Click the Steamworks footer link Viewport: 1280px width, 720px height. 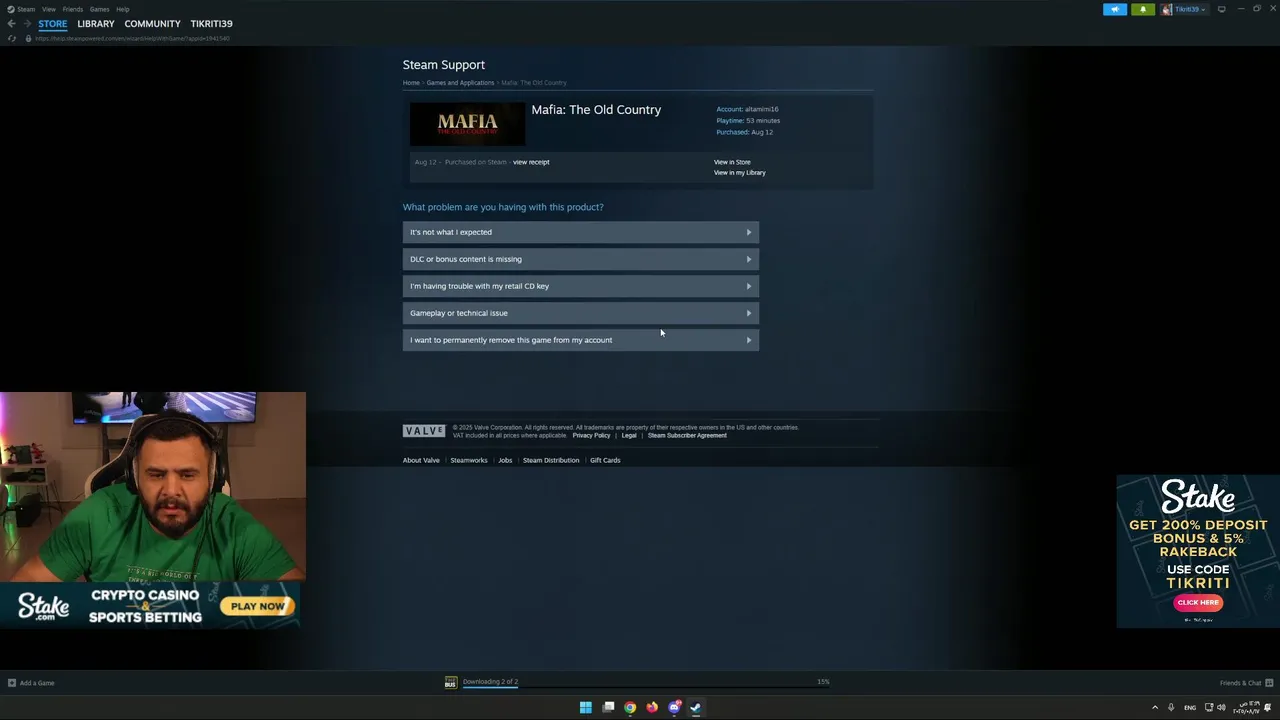[x=469, y=460]
